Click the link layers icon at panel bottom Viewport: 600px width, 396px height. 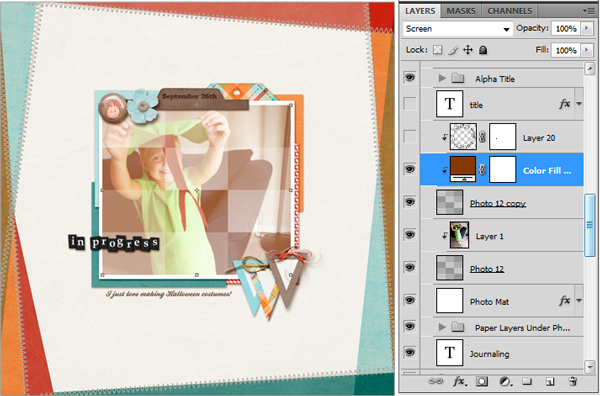tap(435, 381)
